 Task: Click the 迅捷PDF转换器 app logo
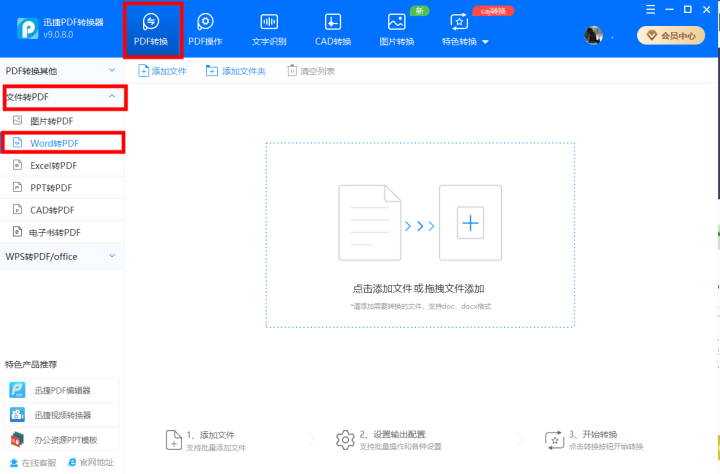click(28, 28)
